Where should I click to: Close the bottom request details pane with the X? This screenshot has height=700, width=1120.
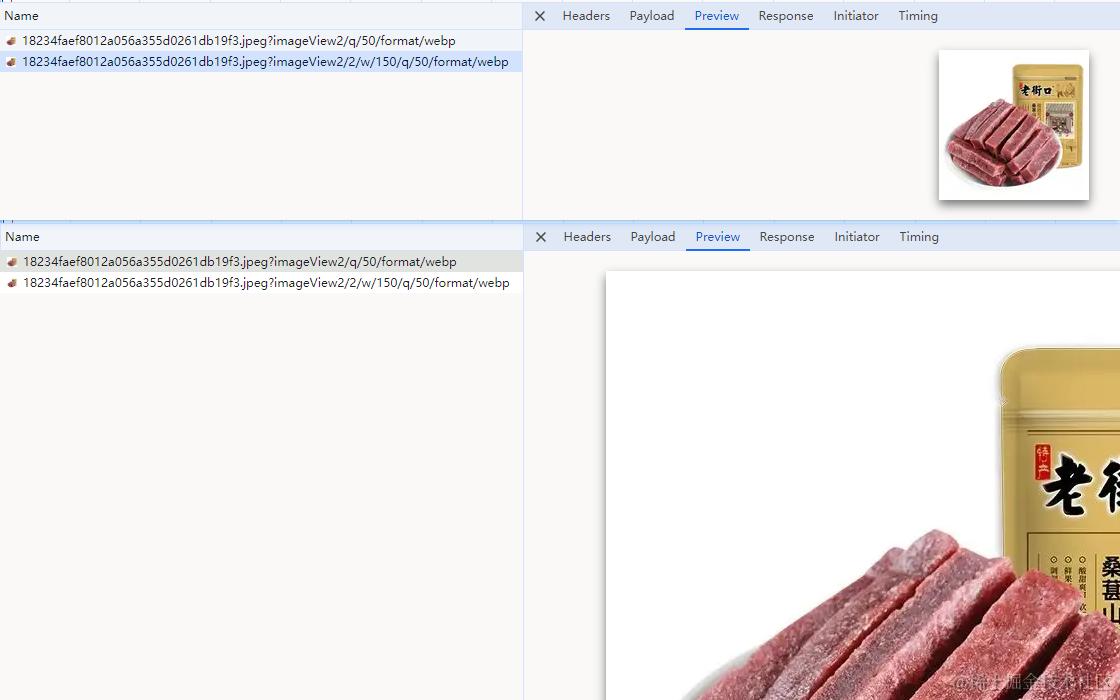[540, 236]
